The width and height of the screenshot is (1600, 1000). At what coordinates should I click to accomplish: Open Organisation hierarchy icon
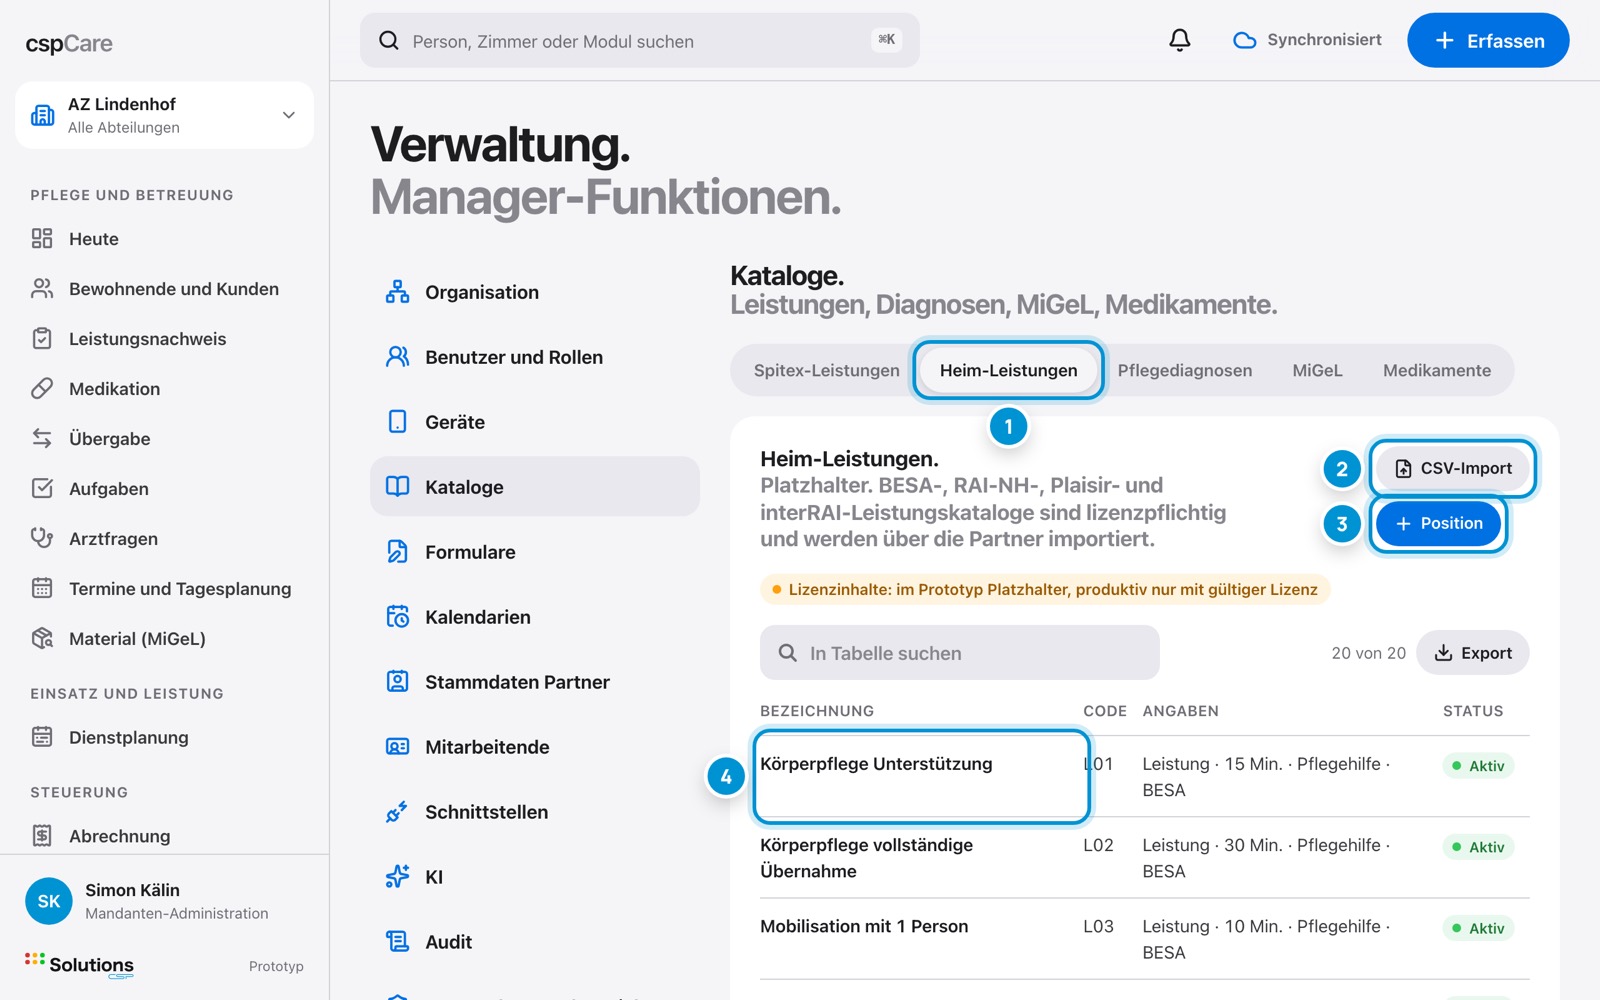397,292
